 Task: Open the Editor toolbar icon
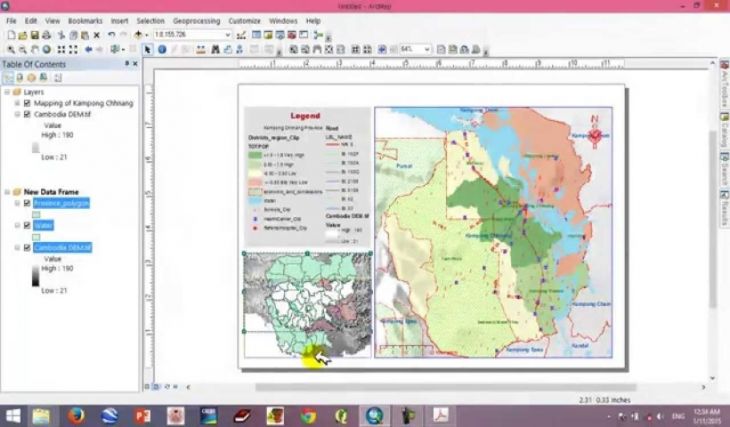[241, 35]
